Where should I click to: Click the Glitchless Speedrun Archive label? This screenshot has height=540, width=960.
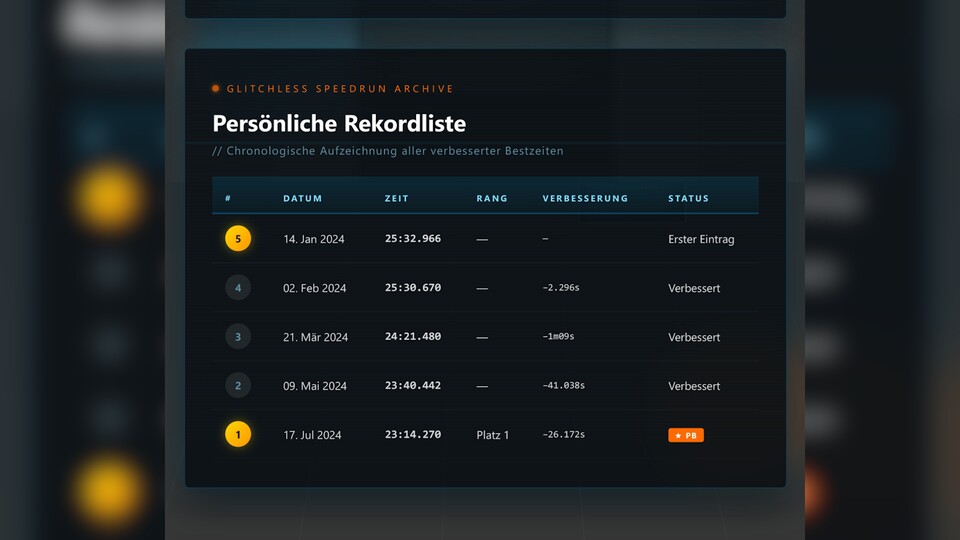coord(340,89)
